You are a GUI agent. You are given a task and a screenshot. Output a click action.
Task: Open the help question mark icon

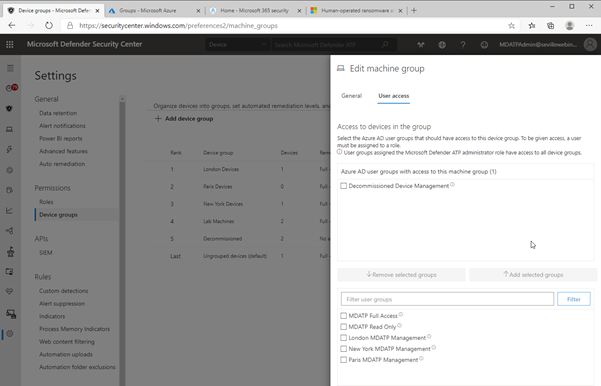point(463,45)
